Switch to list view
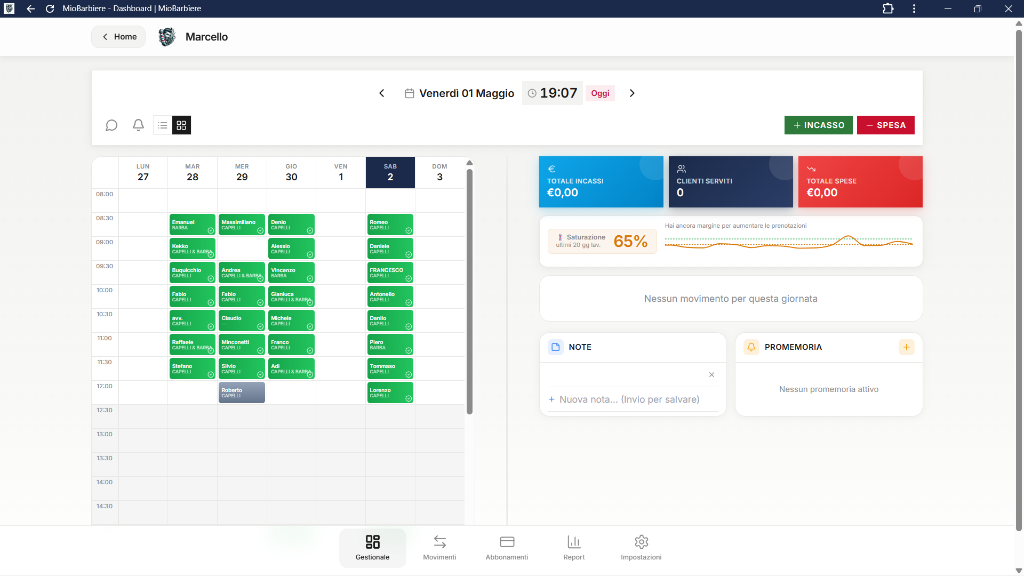Image resolution: width=1024 pixels, height=576 pixels. 163,125
